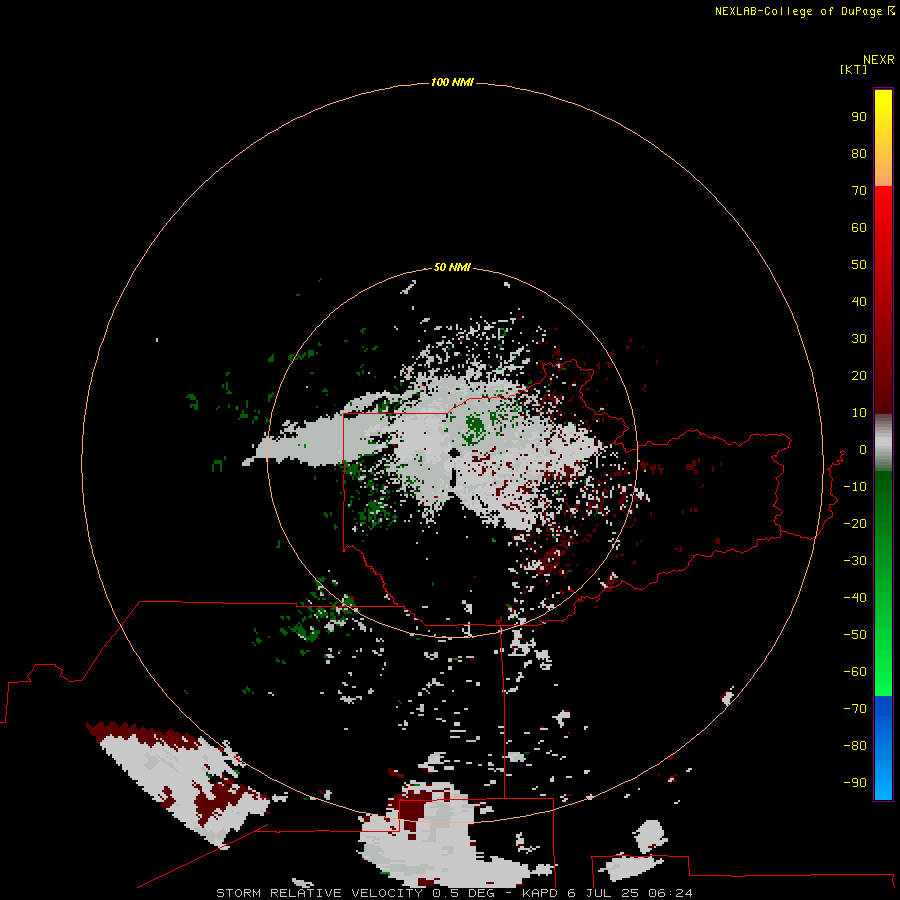Click the -50 value on the velocity scale
The width and height of the screenshot is (900, 900).
(855, 634)
